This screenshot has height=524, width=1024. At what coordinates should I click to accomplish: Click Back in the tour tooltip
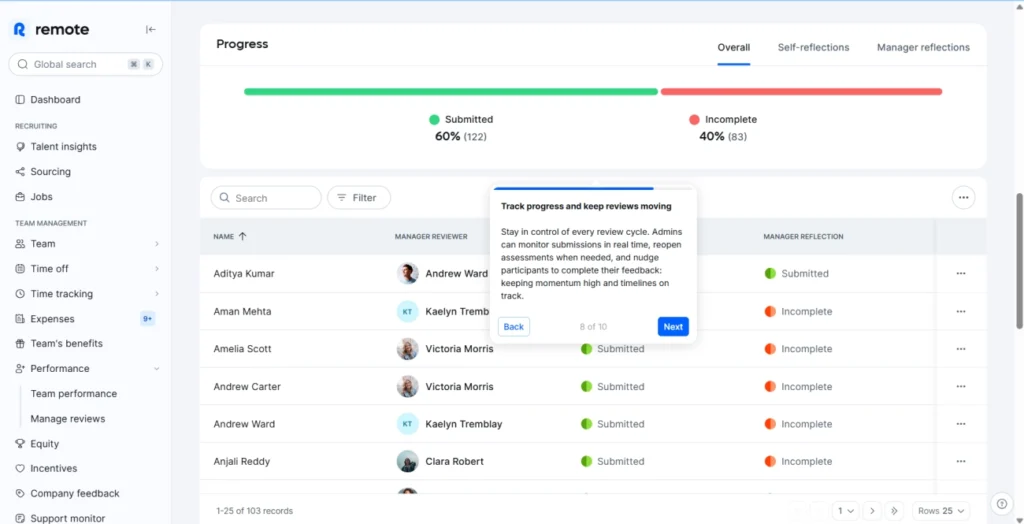tap(513, 327)
